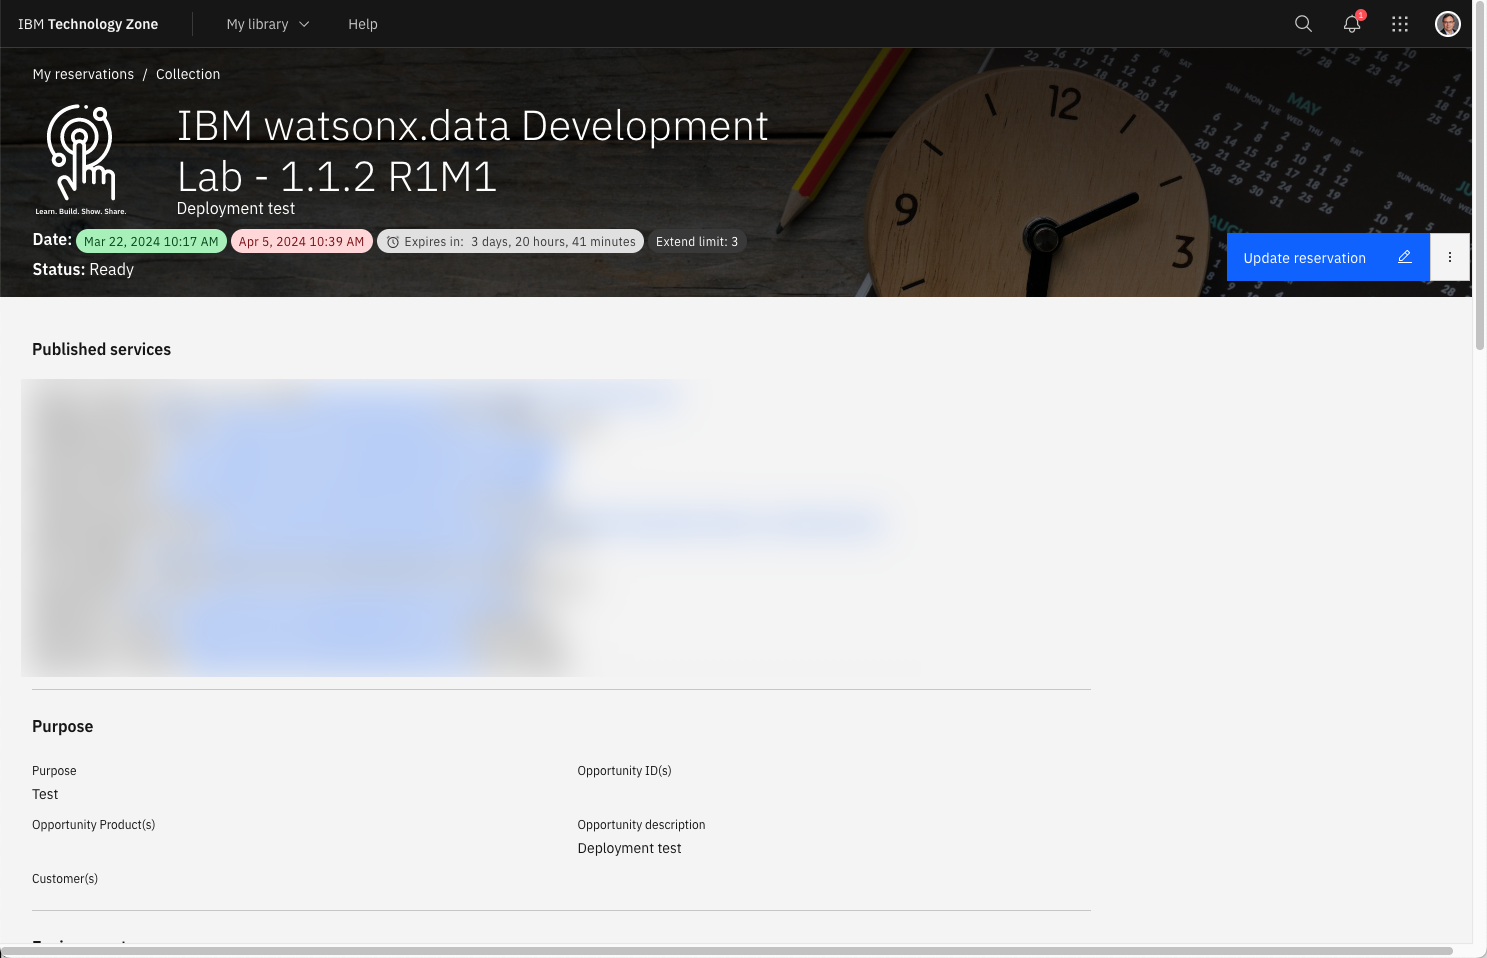The width and height of the screenshot is (1487, 958).
Task: Open the vertical overflow menu
Action: (1450, 257)
